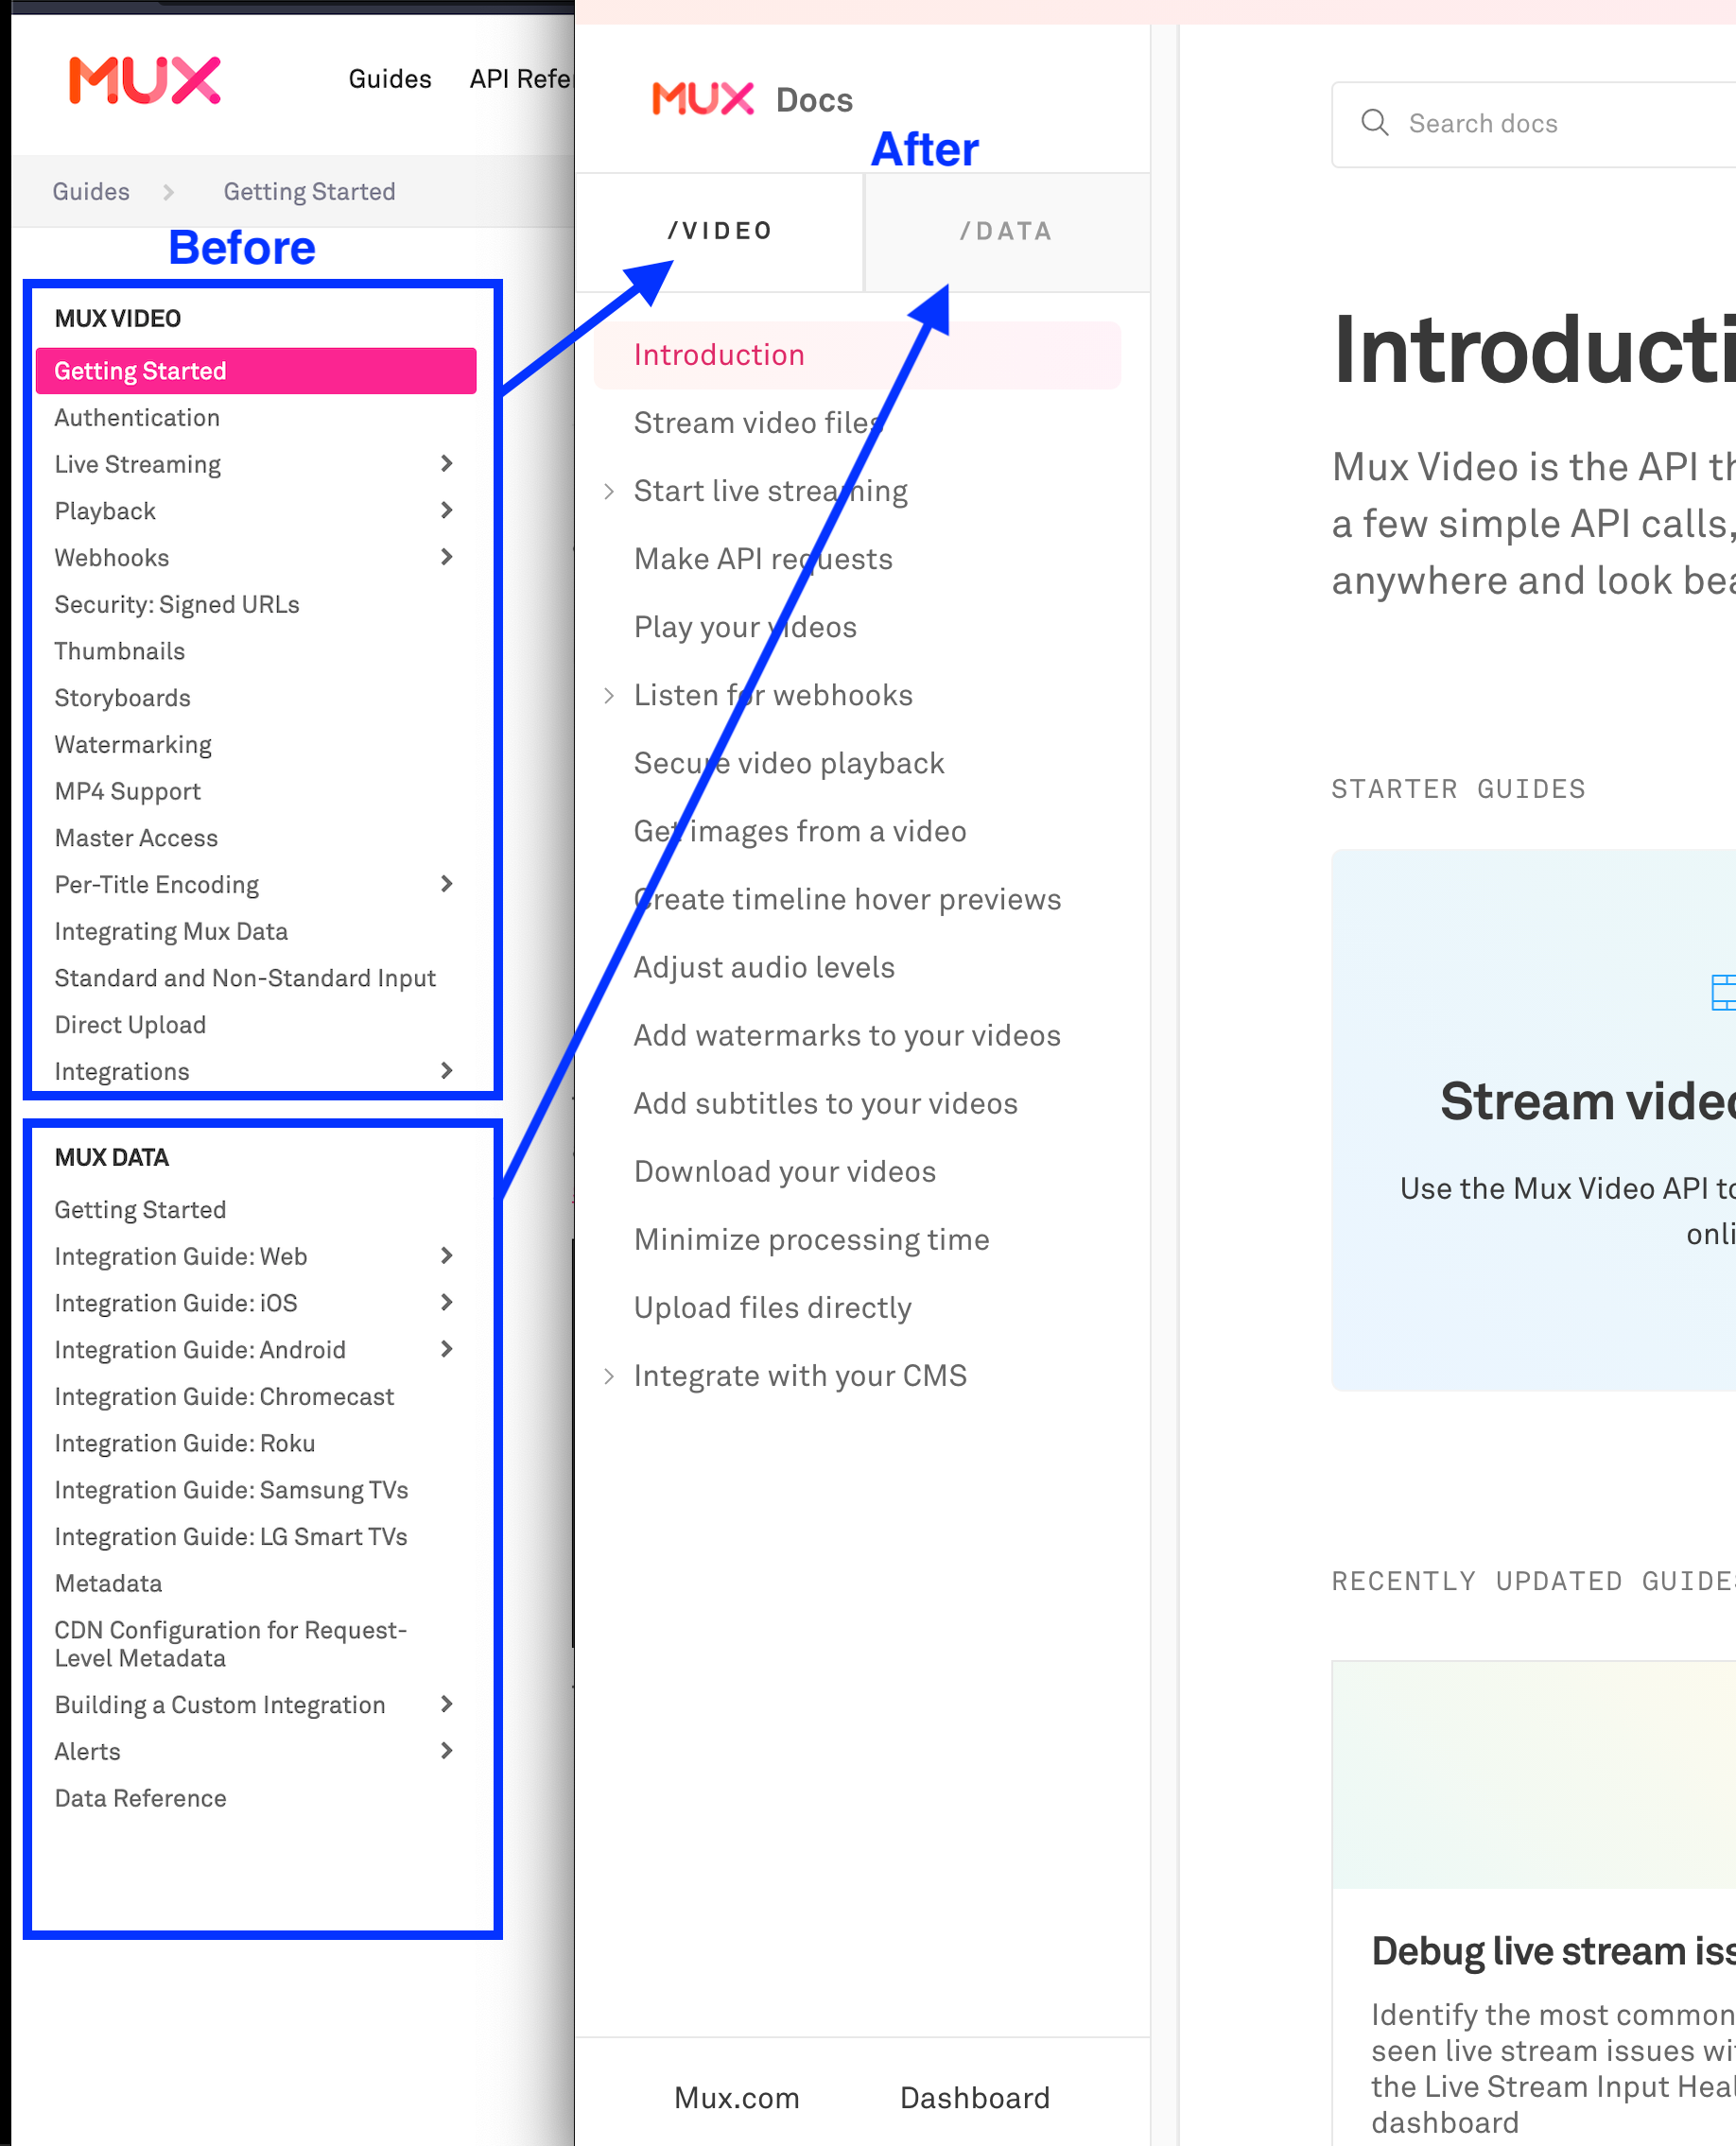This screenshot has width=1736, height=2146.
Task: Open Integrating Mux Data guide
Action: [x=171, y=931]
